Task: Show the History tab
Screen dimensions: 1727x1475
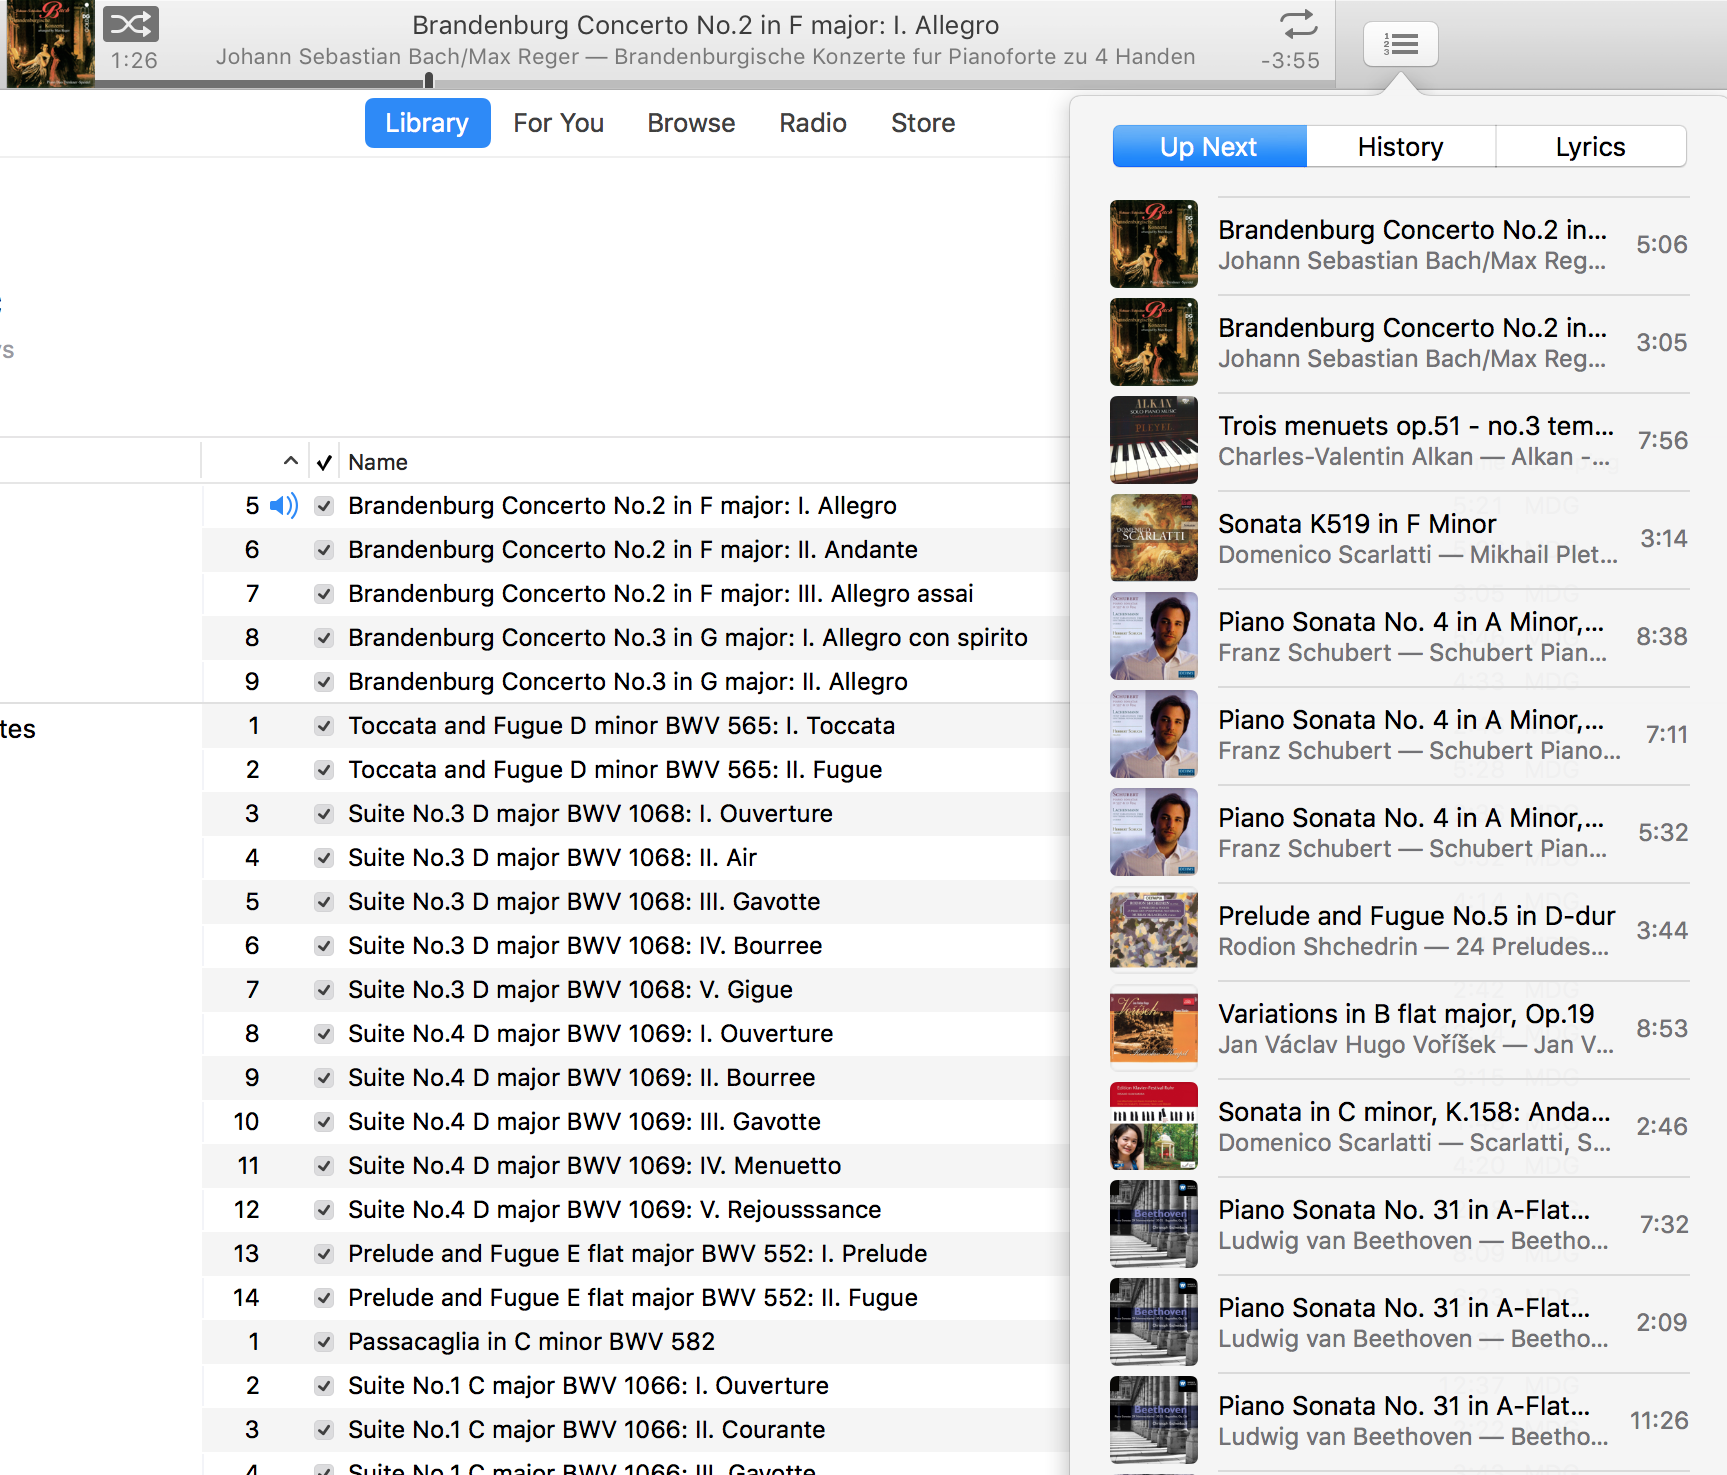Action: pyautogui.click(x=1401, y=147)
